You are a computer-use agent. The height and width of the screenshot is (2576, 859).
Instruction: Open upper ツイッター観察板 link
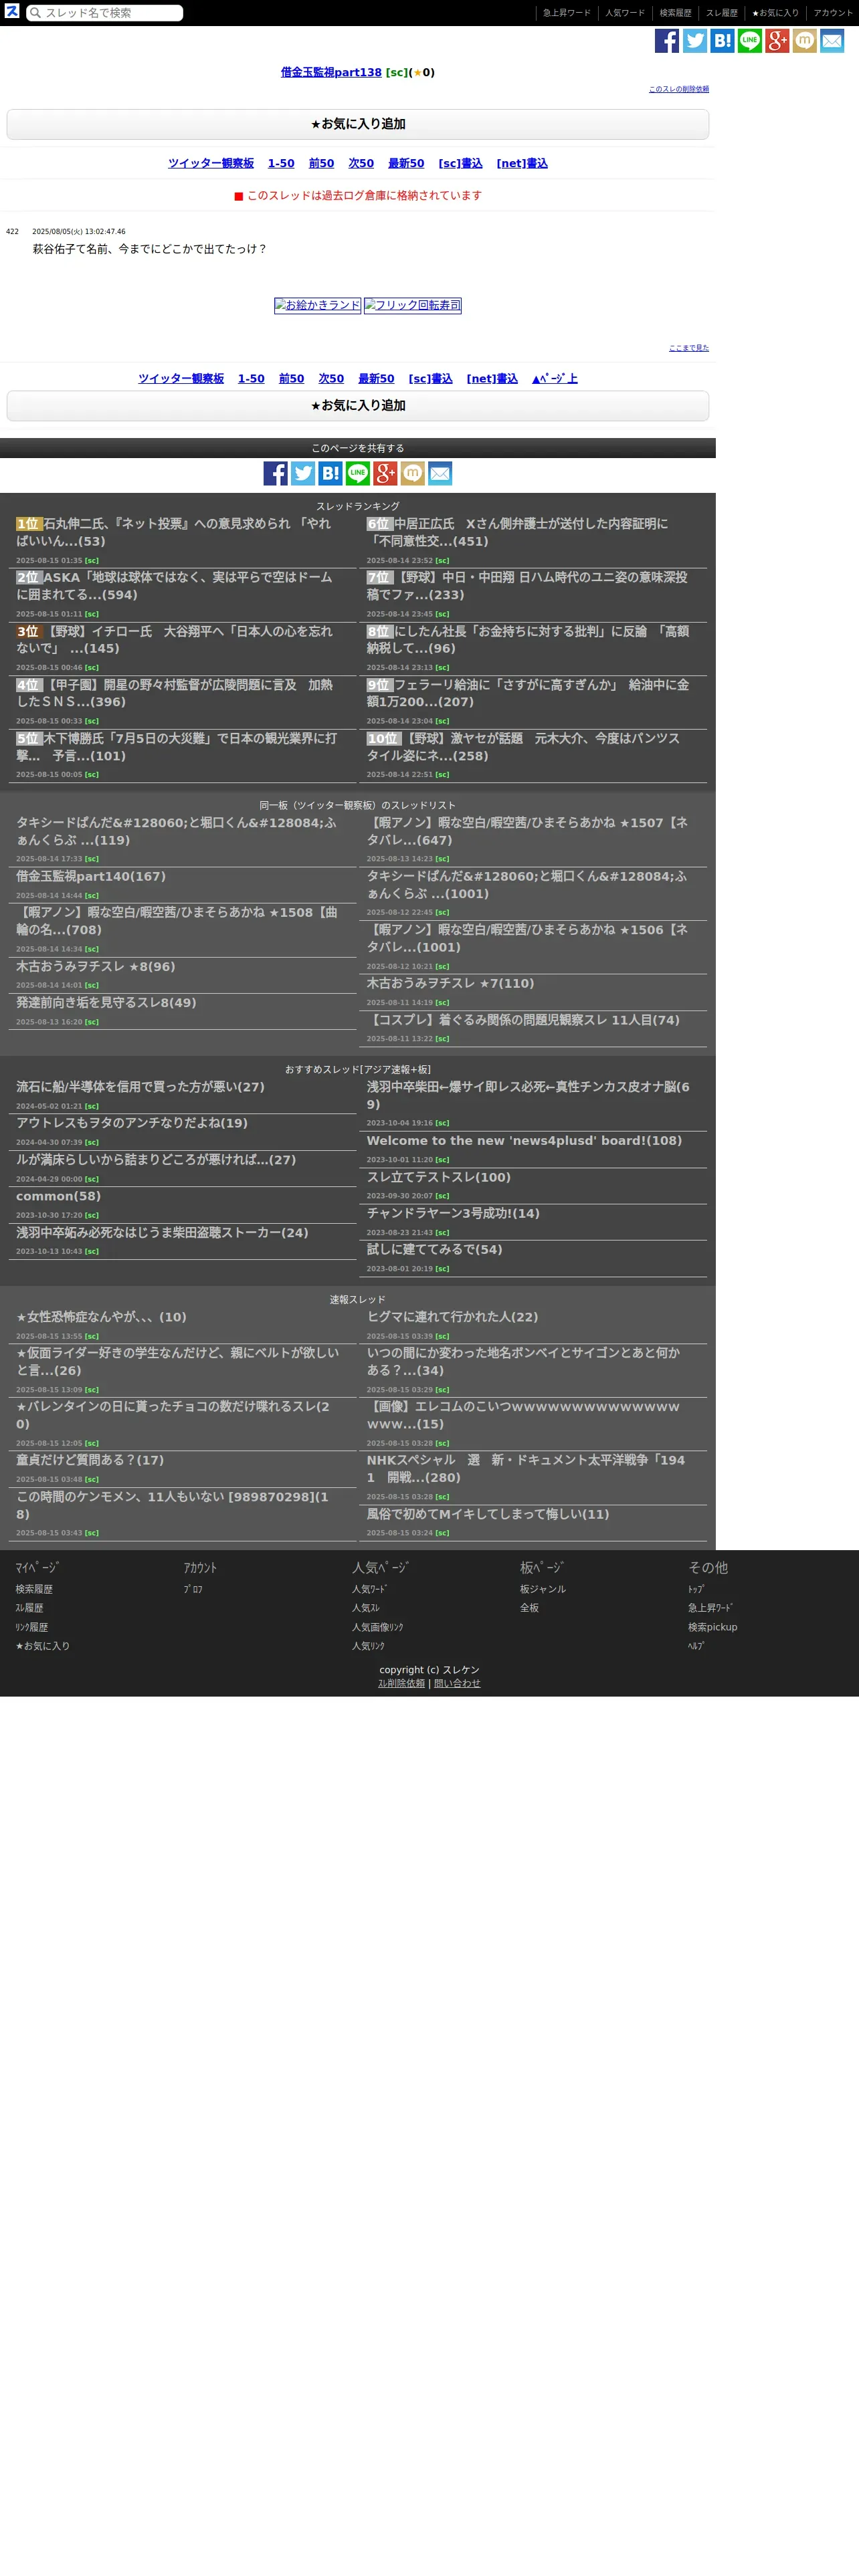[x=211, y=163]
